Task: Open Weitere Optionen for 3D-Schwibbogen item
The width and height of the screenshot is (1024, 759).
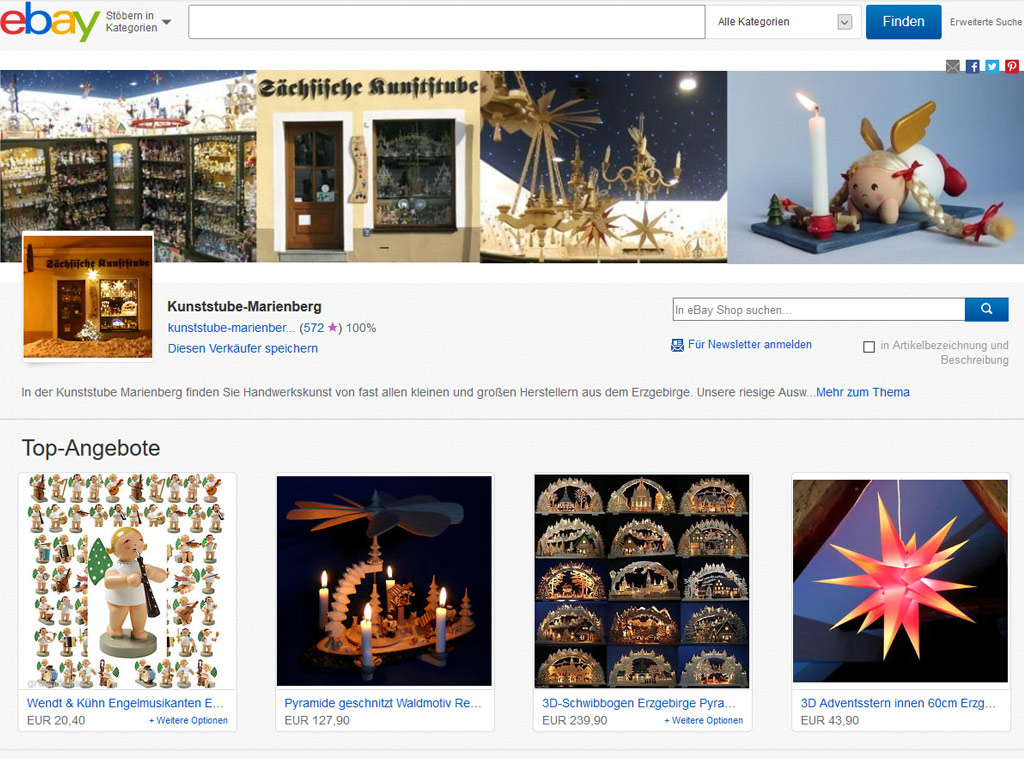Action: tap(703, 720)
